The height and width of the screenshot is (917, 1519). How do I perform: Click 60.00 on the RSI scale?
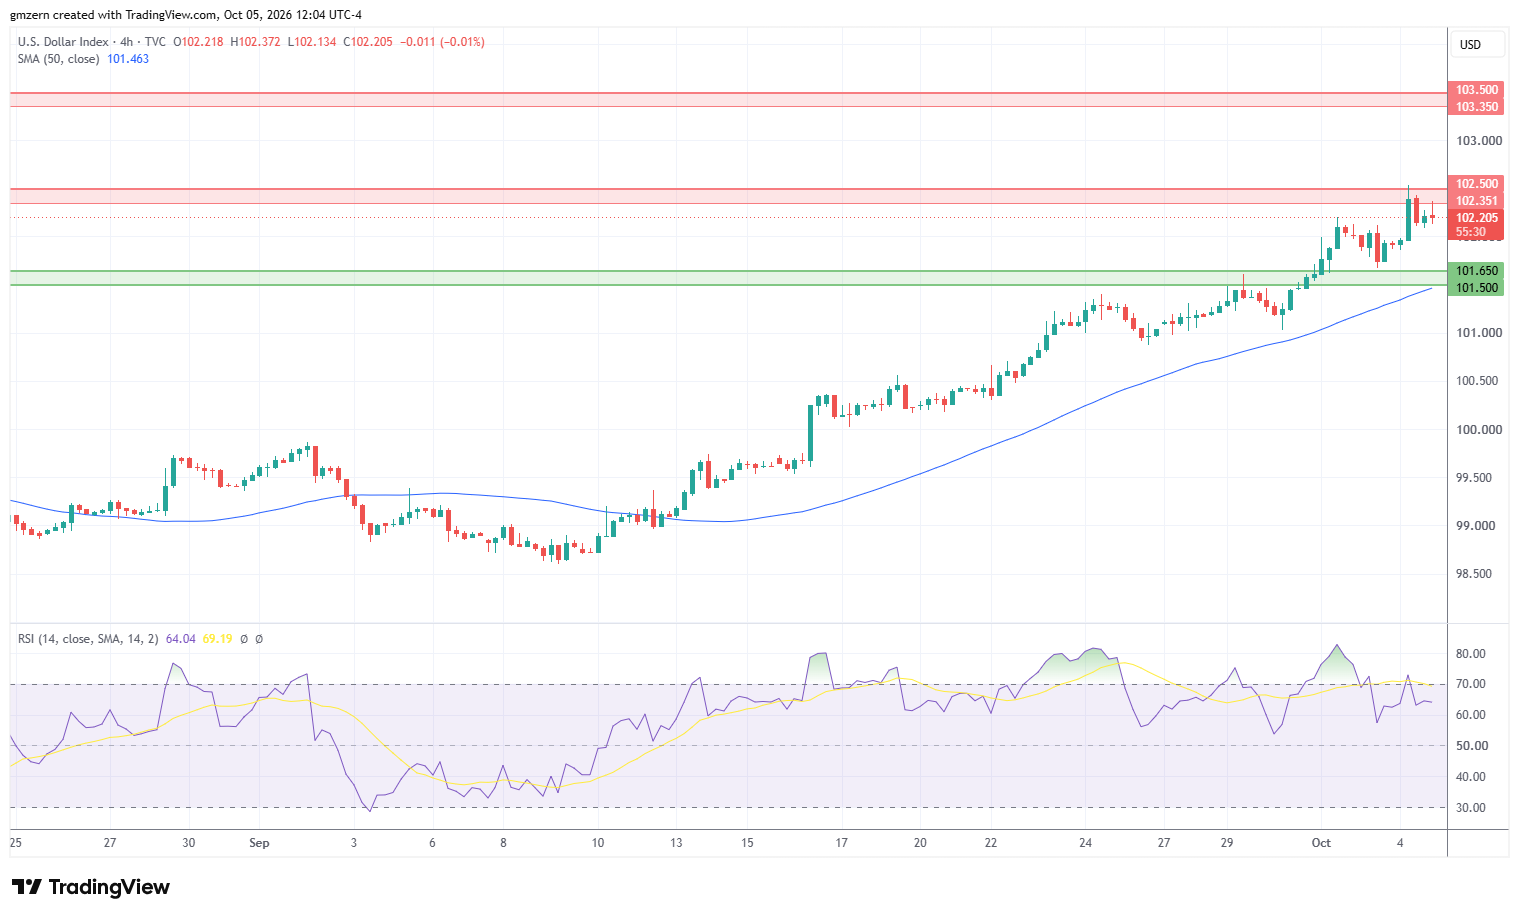(1471, 715)
